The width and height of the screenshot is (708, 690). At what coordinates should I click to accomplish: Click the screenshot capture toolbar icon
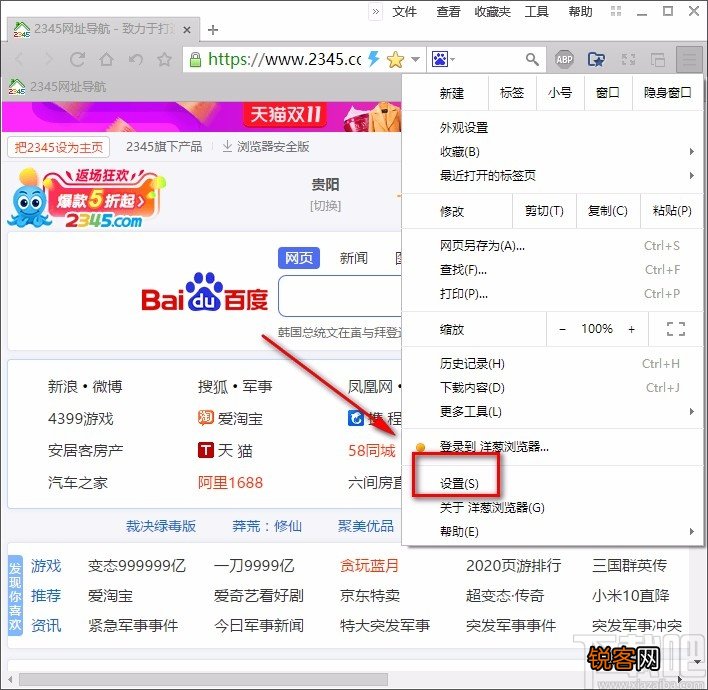click(628, 59)
